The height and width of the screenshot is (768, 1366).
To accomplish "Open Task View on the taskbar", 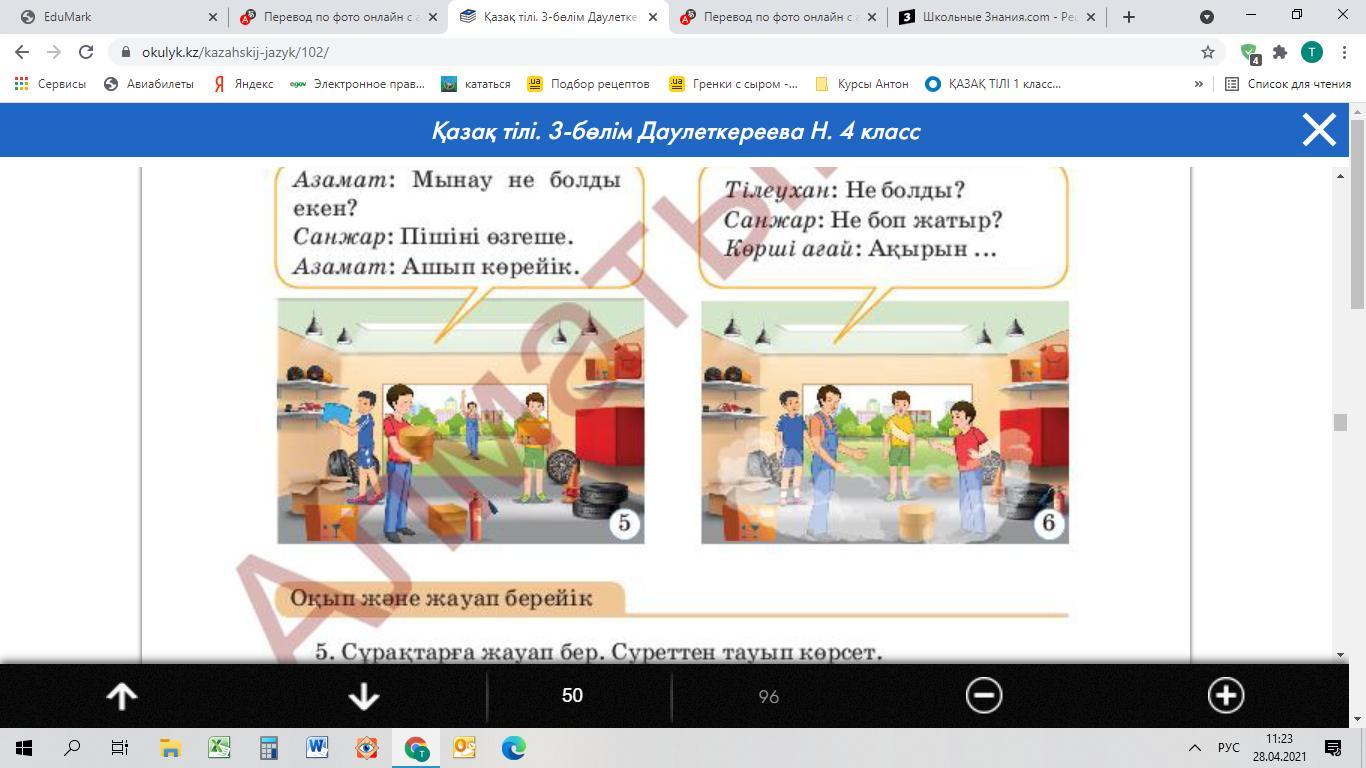I will 120,748.
